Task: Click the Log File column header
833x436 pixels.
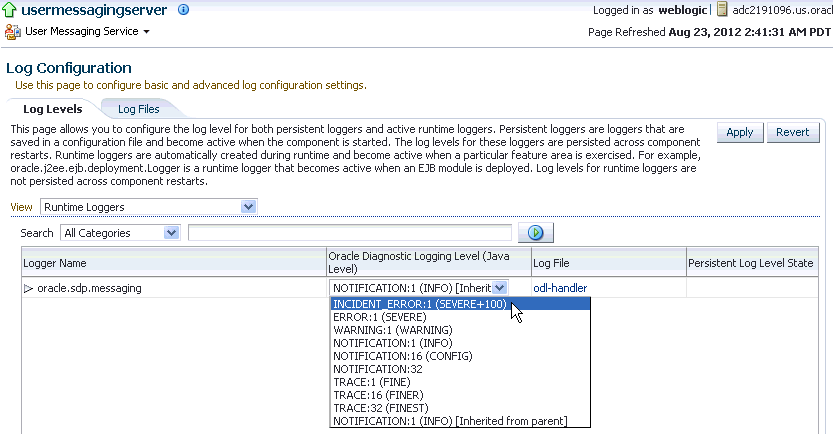Action: click(609, 263)
